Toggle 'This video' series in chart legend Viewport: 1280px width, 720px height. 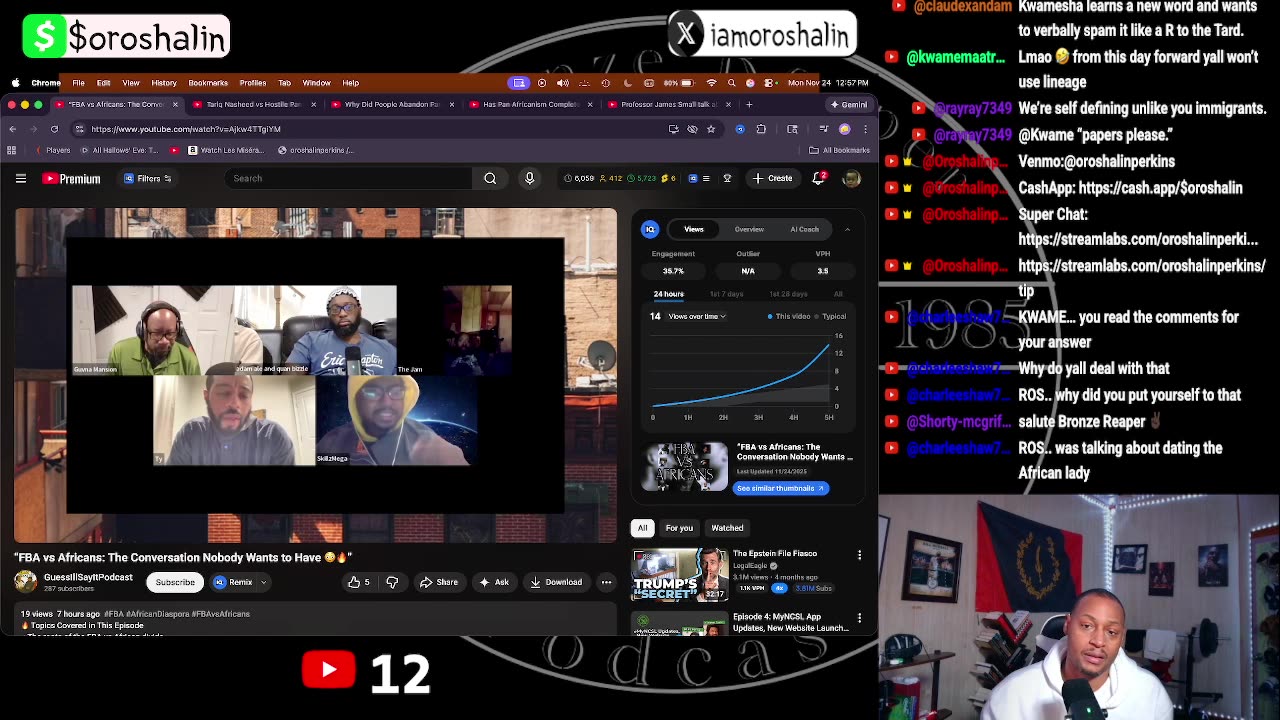click(790, 316)
